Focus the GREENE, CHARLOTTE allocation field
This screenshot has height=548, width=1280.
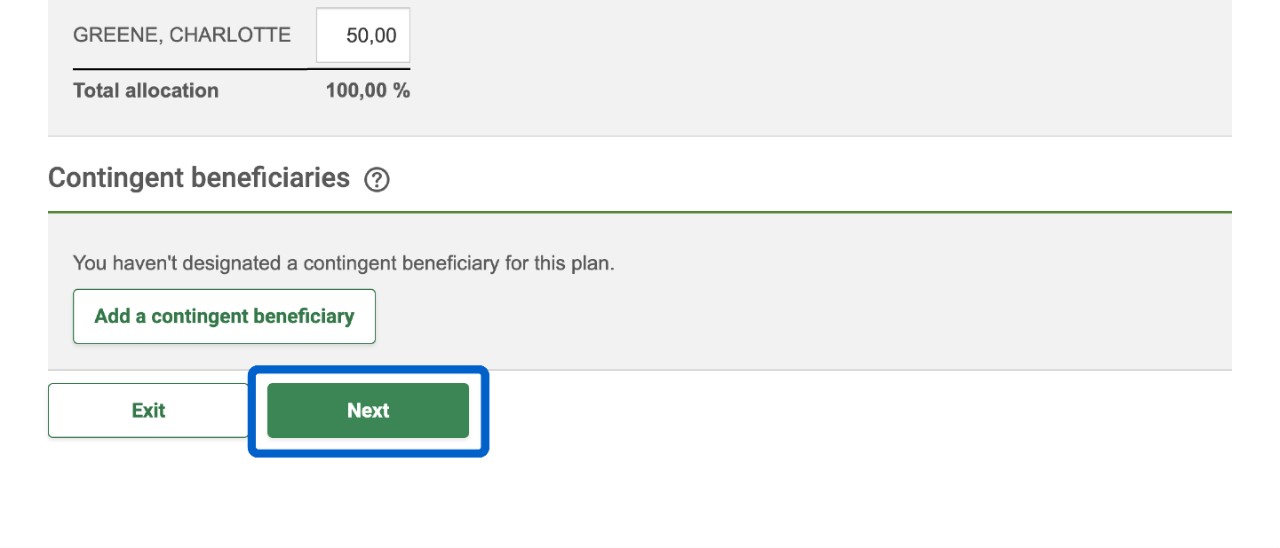tap(363, 36)
